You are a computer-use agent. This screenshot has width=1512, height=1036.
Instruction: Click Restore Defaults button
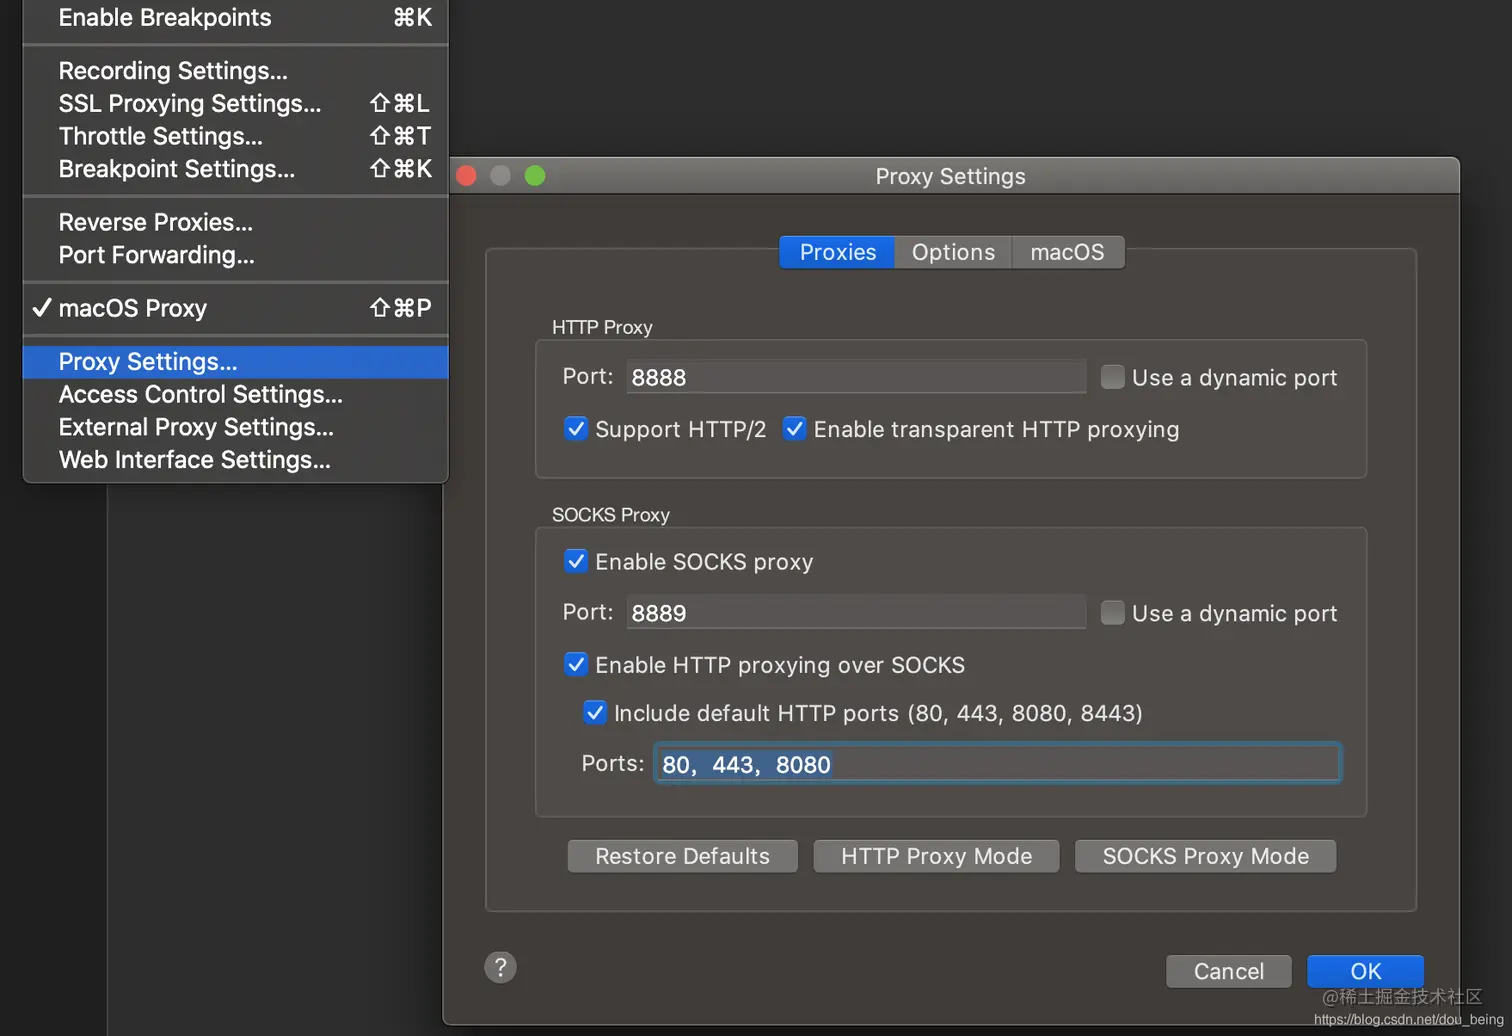[x=682, y=856]
